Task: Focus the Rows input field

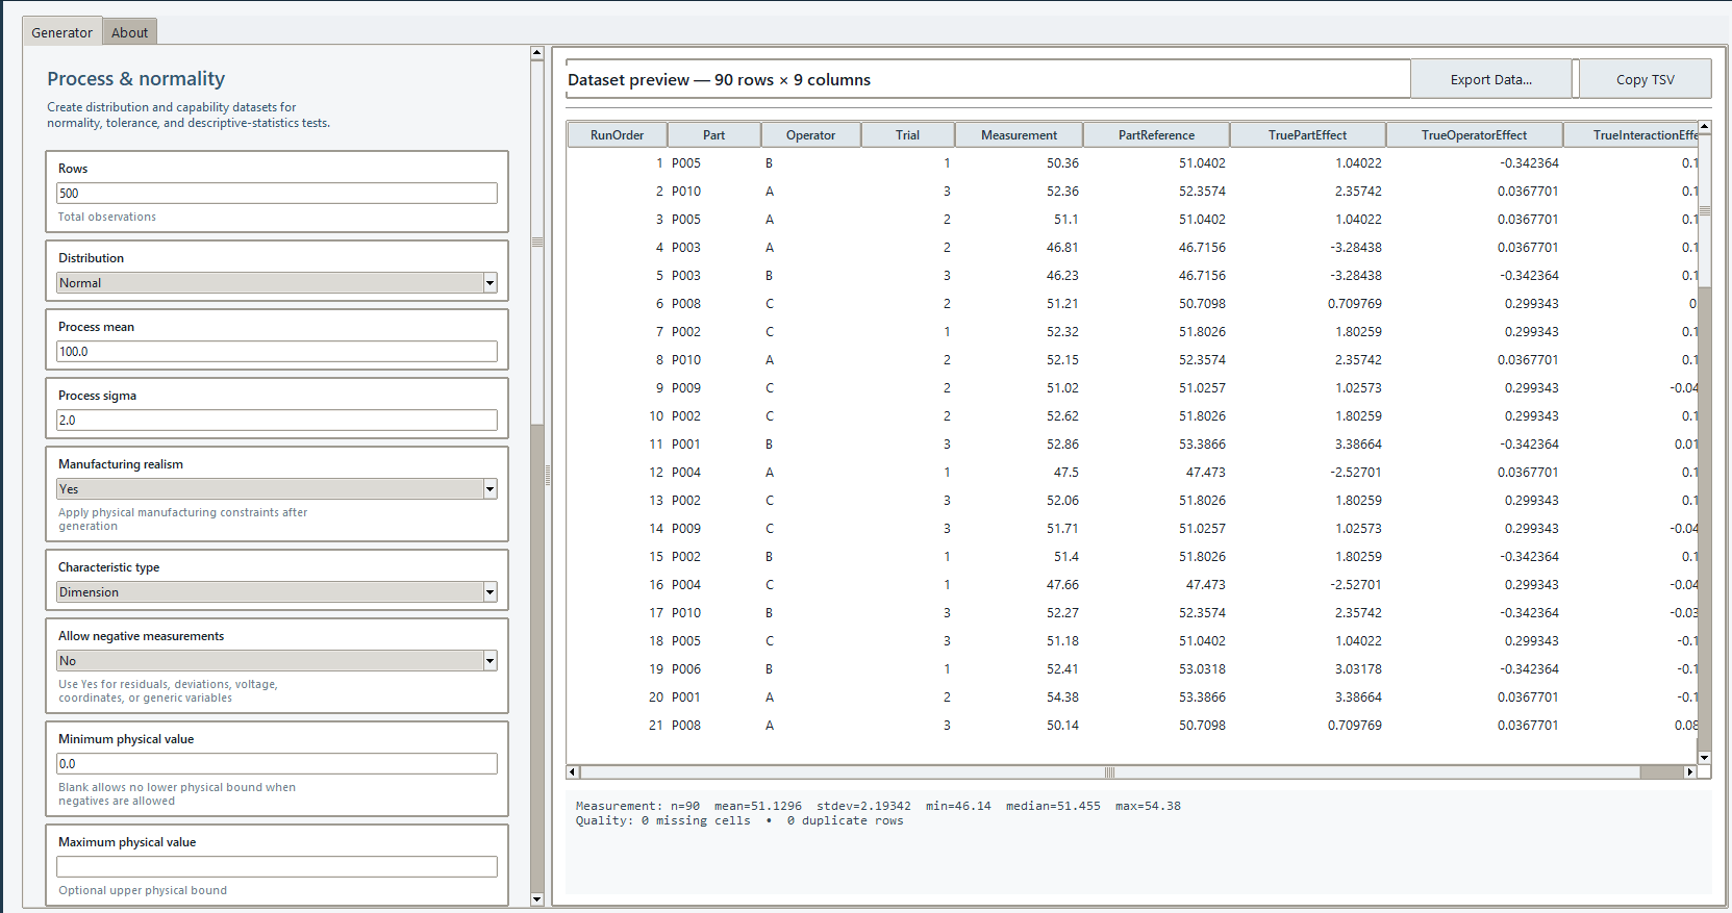Action: pos(277,193)
